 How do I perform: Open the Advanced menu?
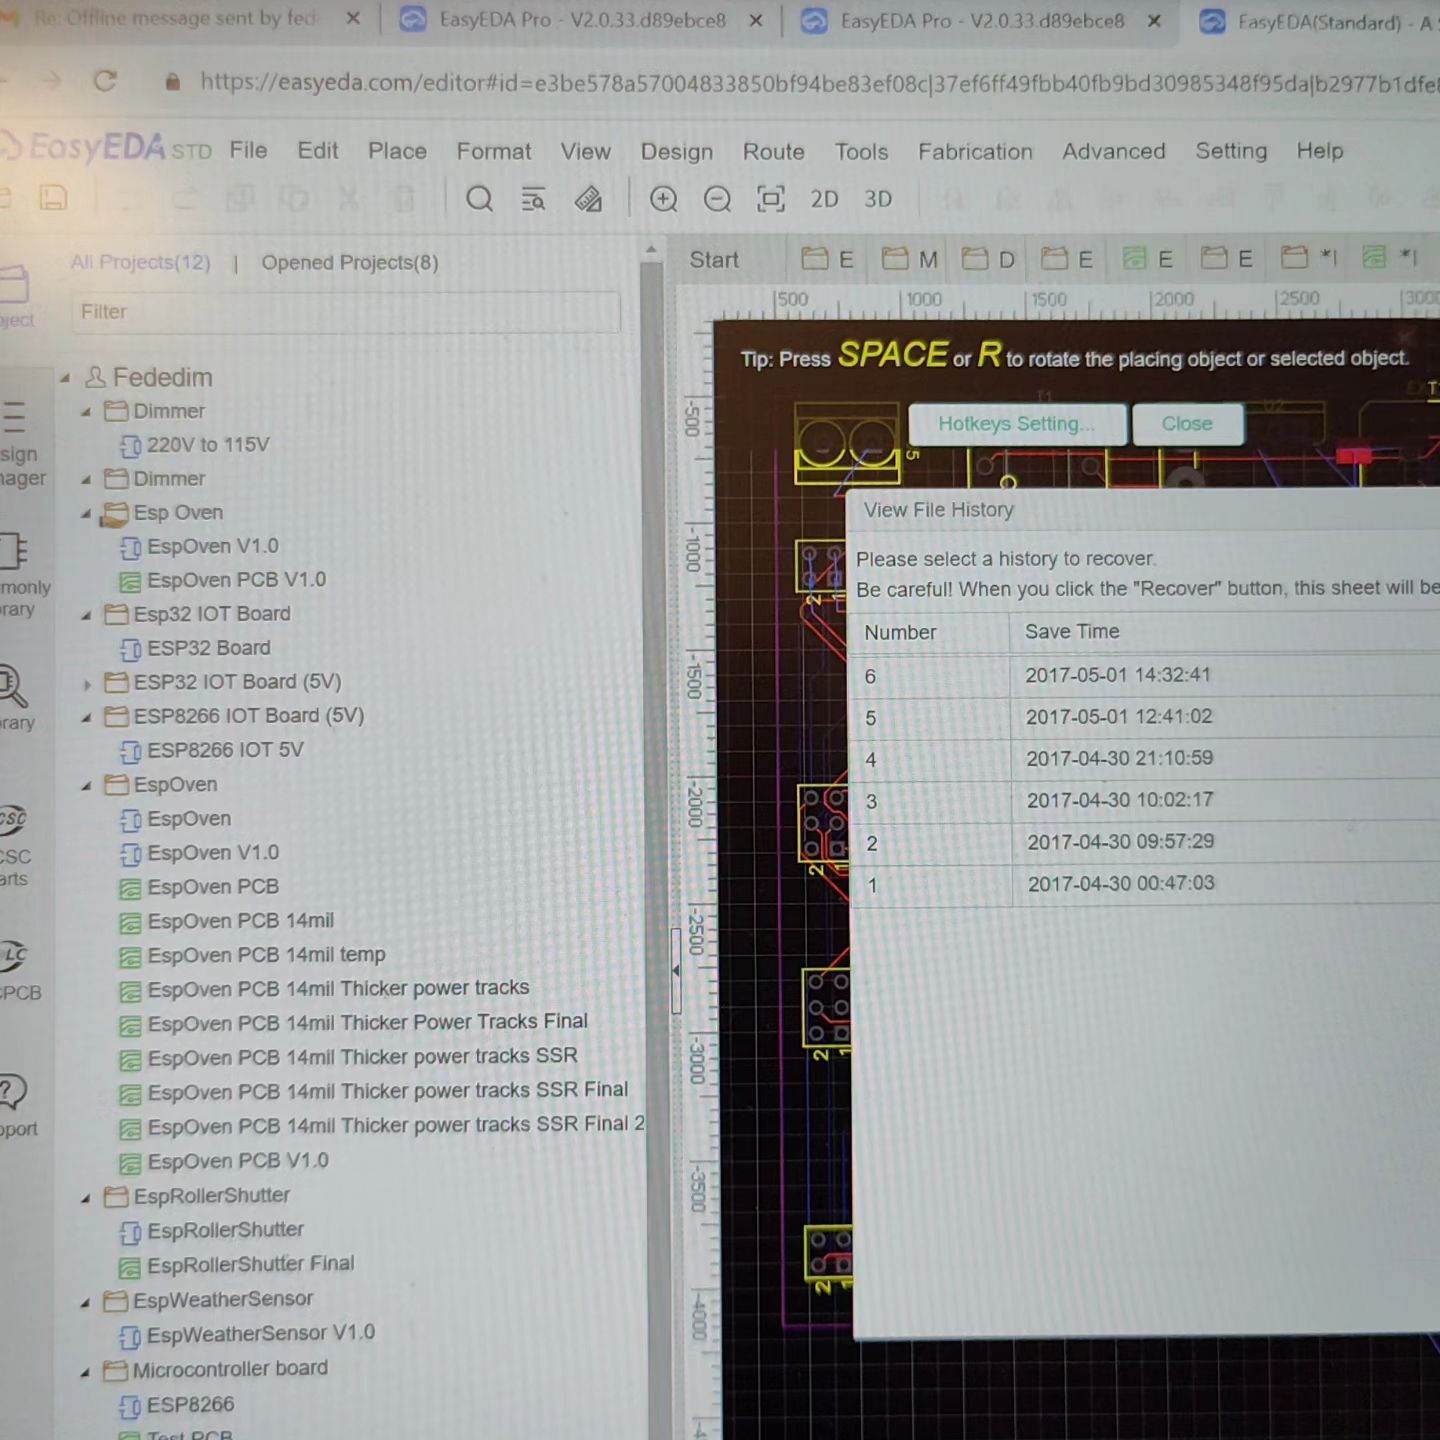click(1113, 151)
